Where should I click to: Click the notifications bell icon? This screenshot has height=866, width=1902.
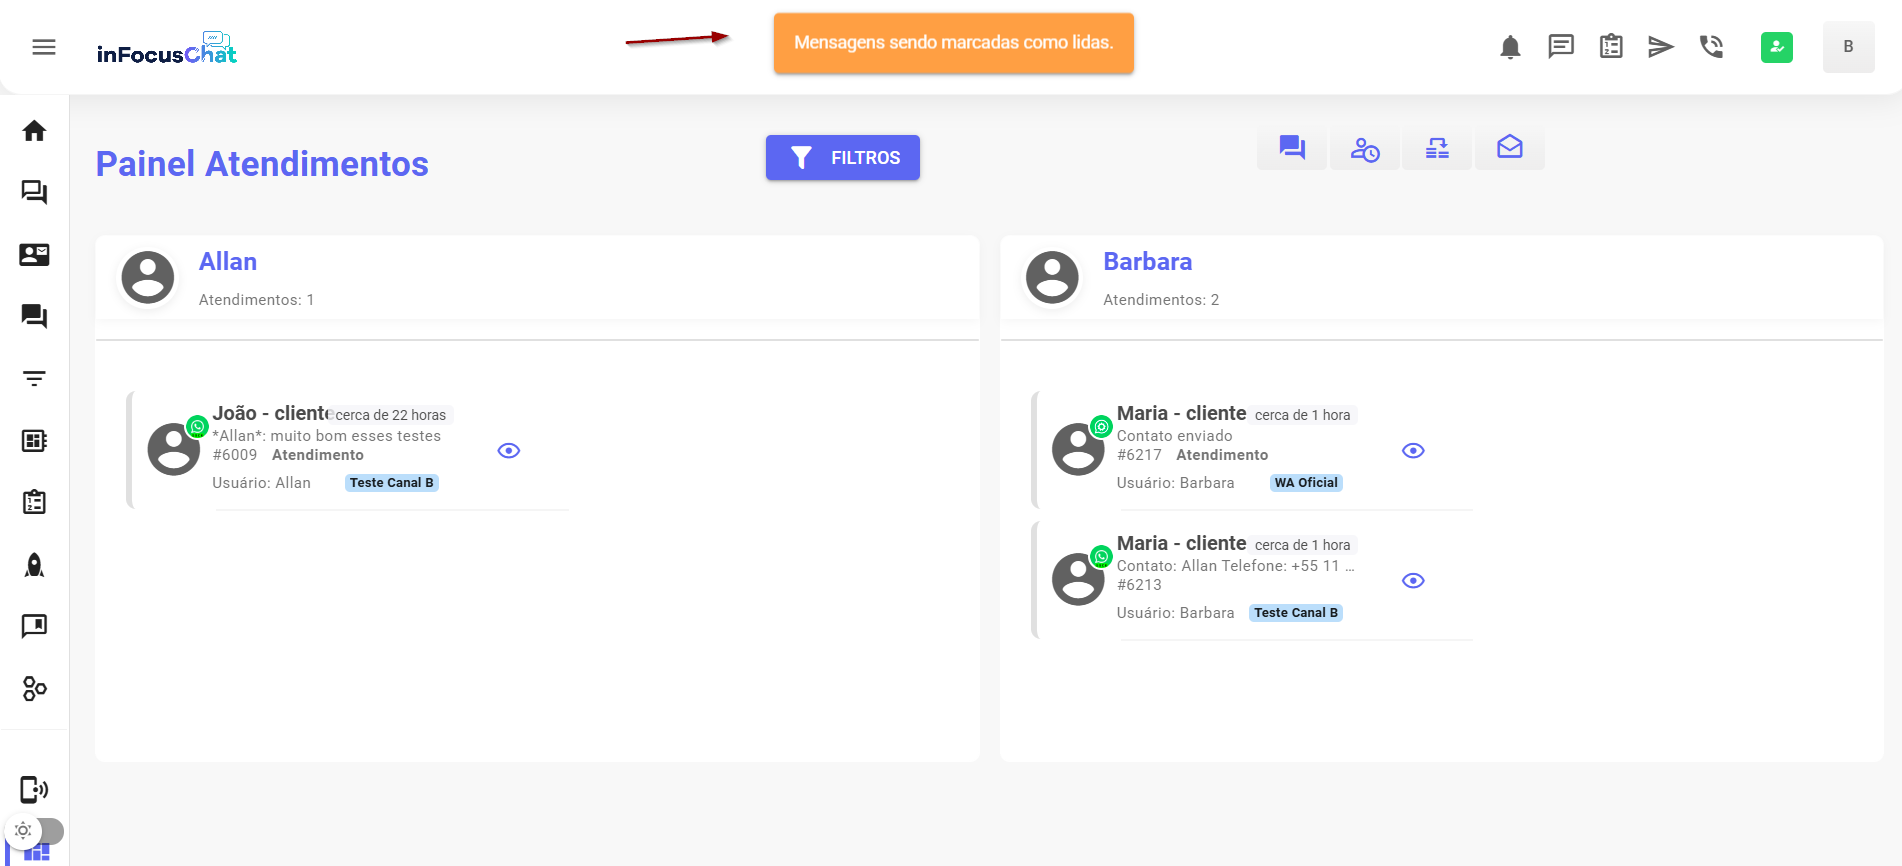click(x=1510, y=47)
